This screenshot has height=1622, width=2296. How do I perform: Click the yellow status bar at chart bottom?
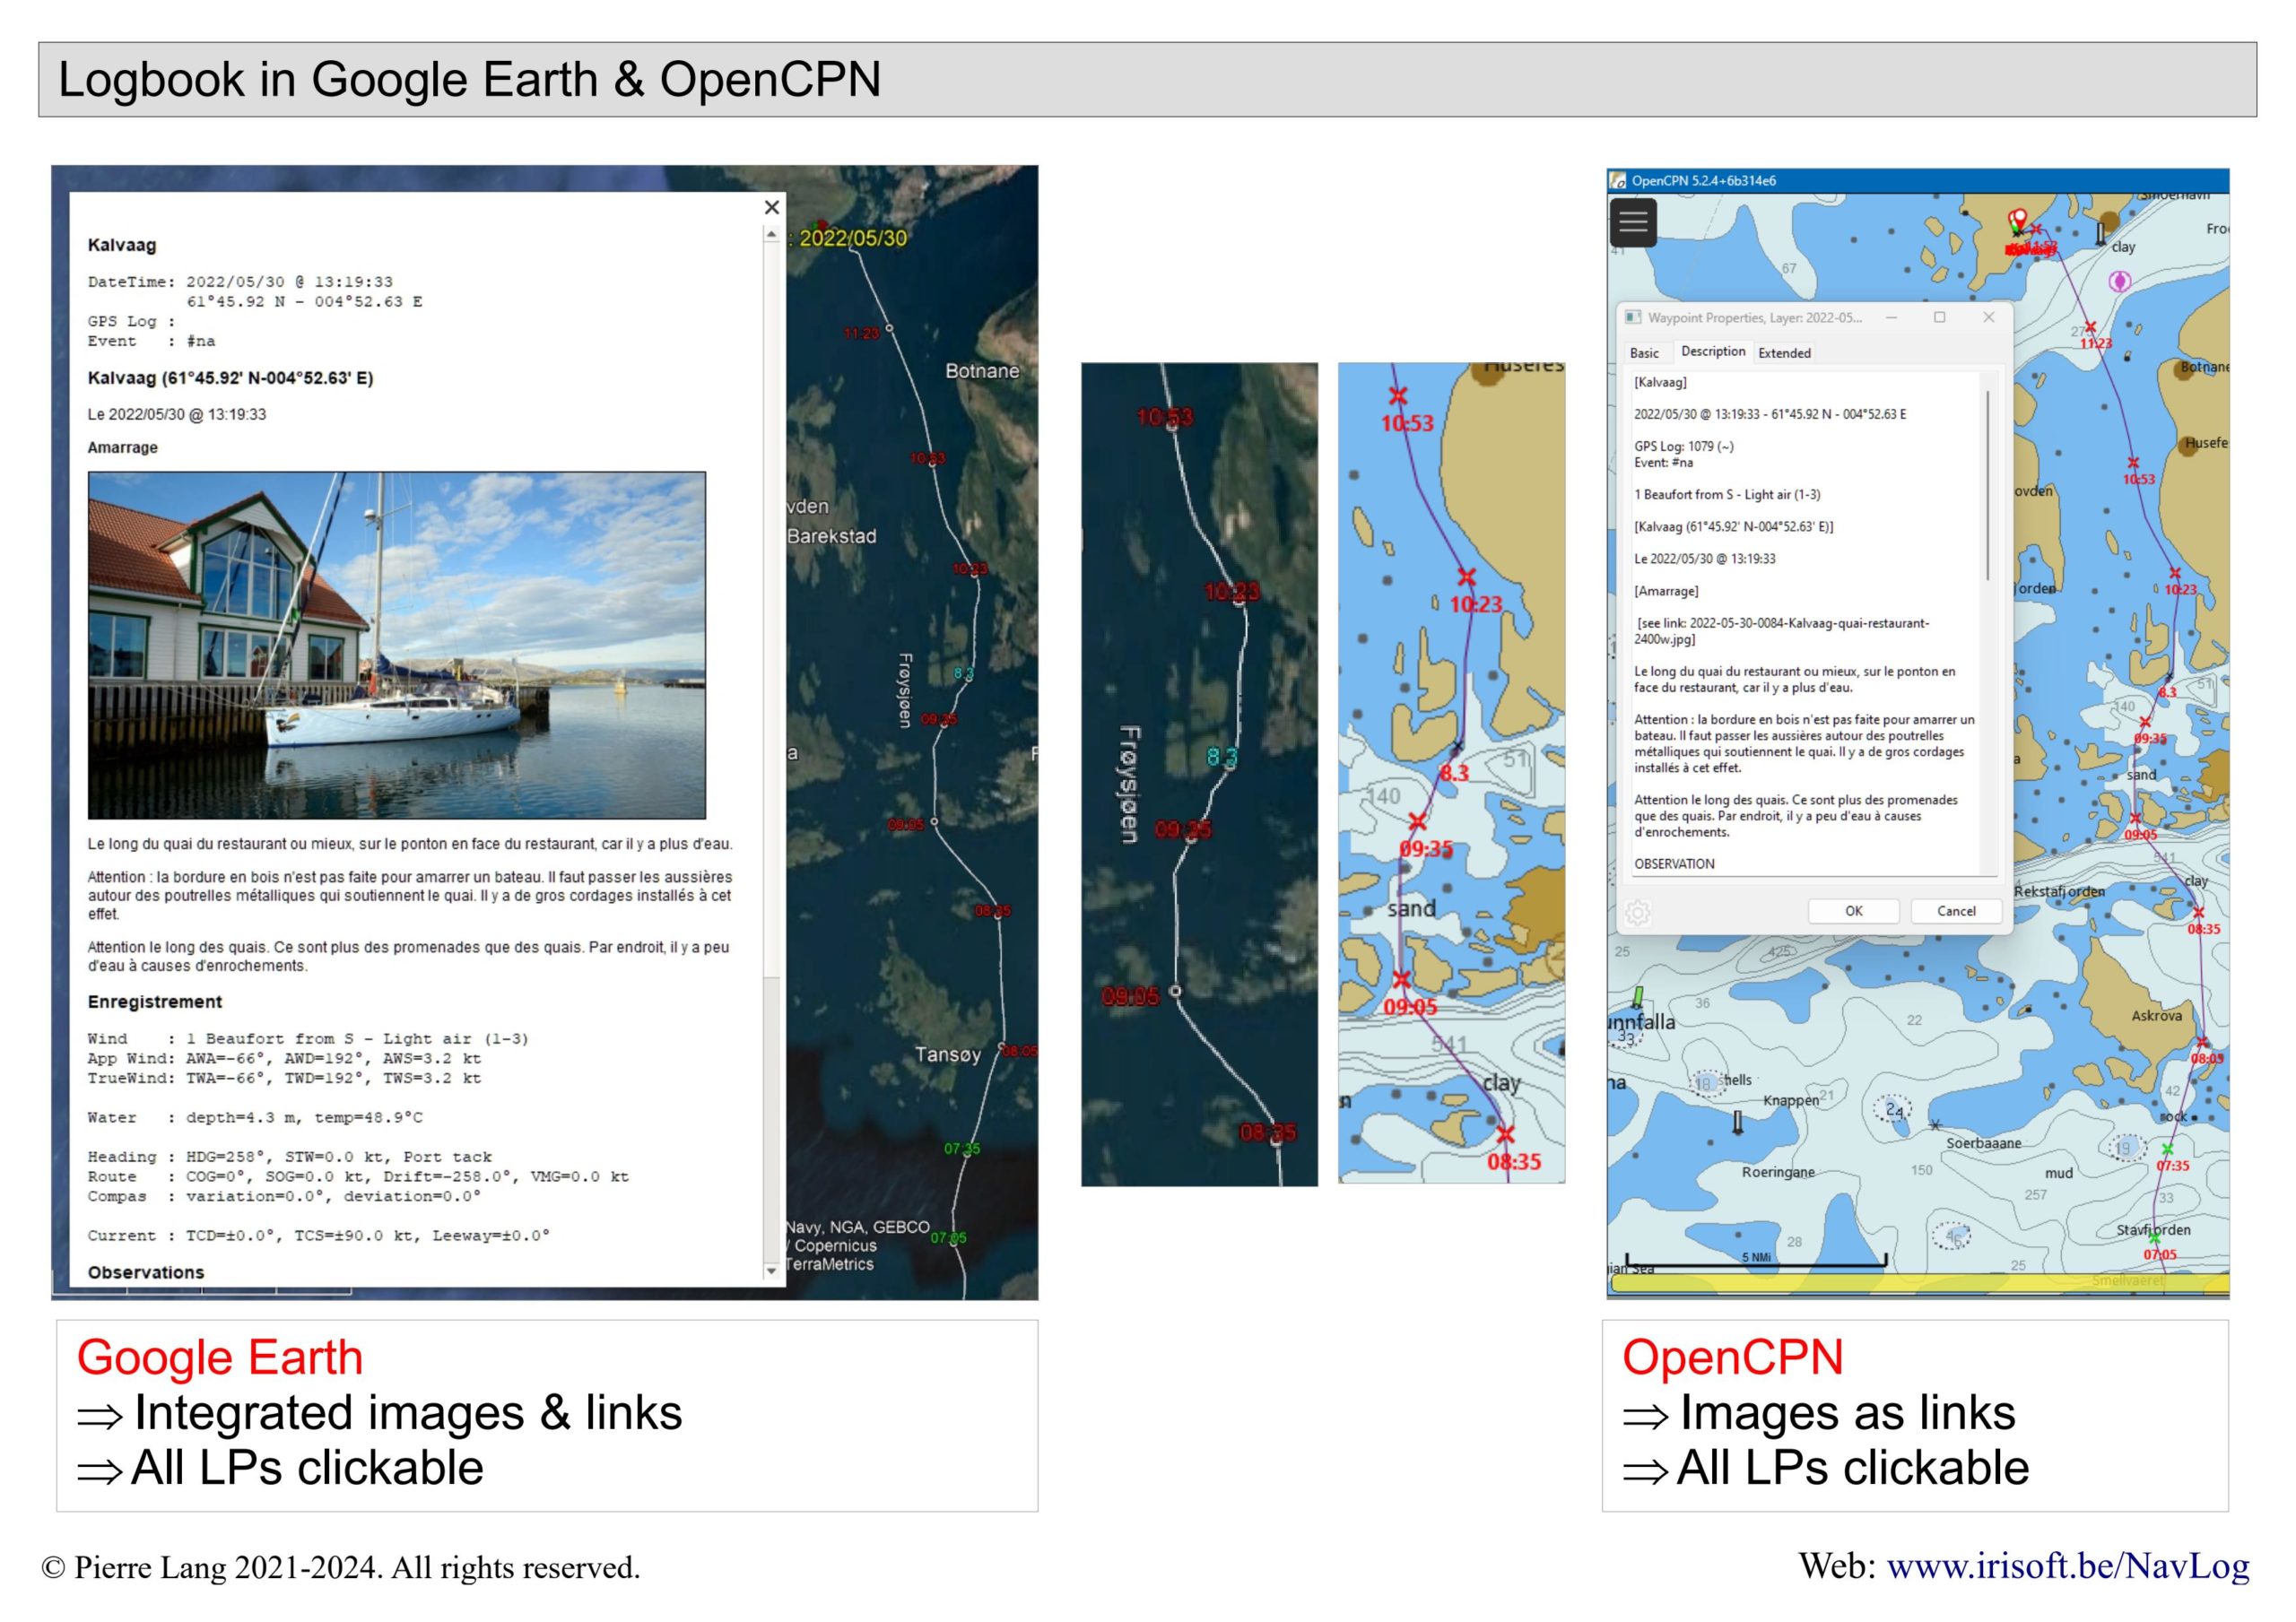(1920, 1283)
